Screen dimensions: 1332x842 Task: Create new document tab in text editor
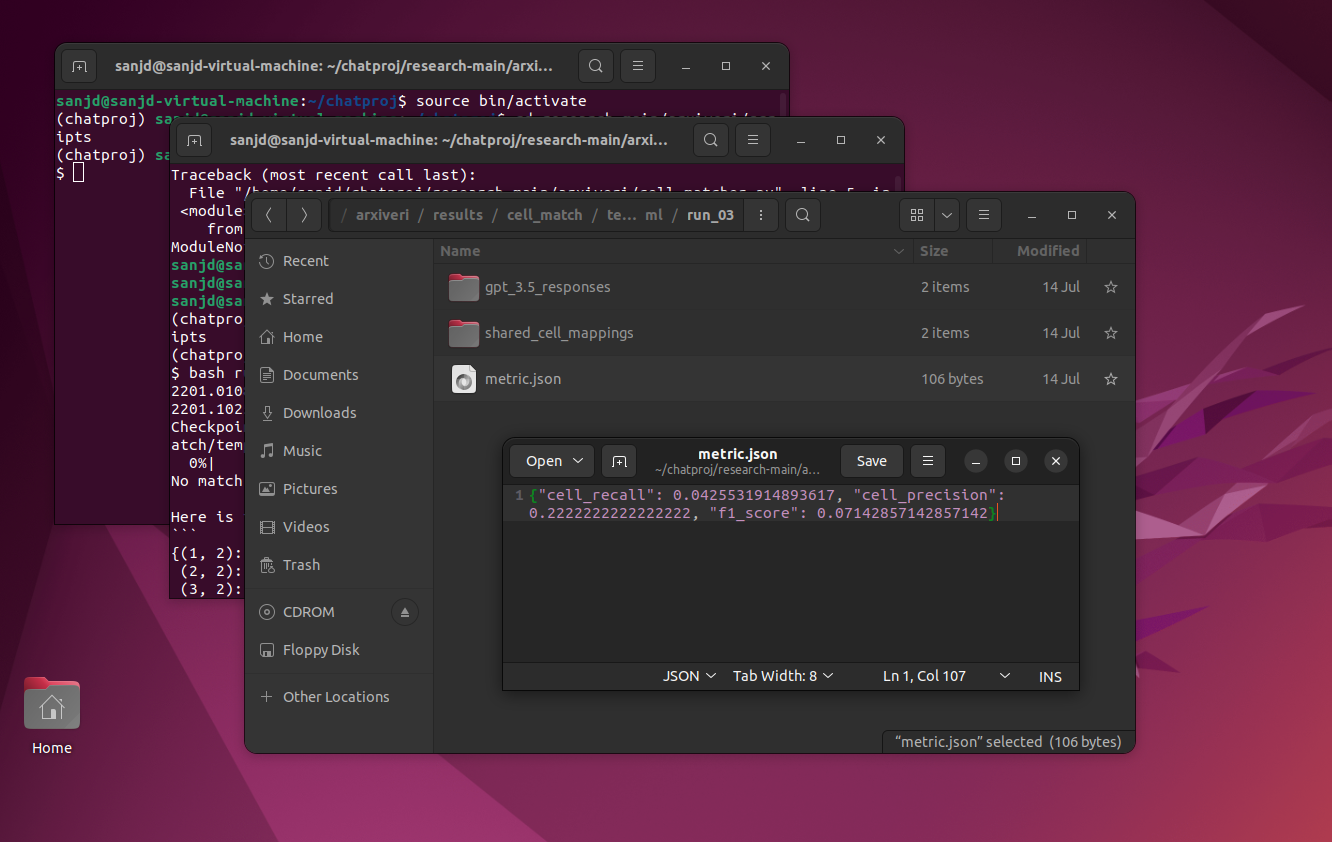point(619,461)
